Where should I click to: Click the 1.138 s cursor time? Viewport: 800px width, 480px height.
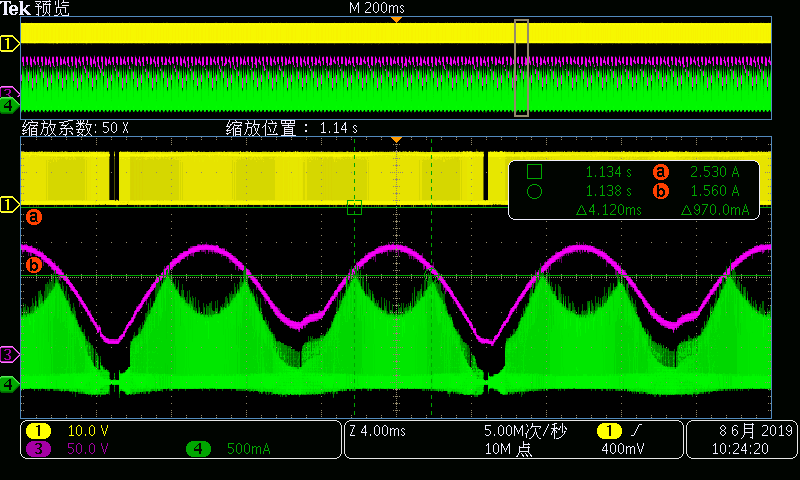point(608,191)
